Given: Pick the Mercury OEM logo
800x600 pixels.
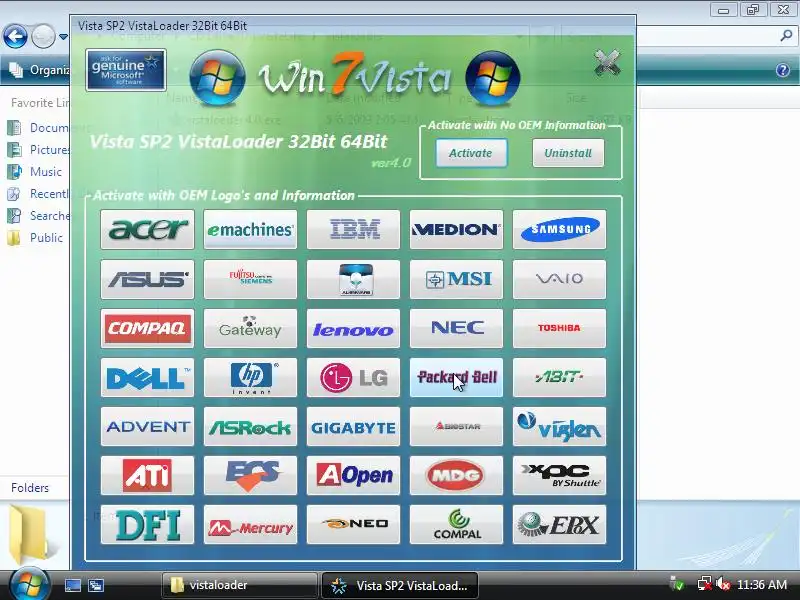Looking at the screenshot, I should coord(250,525).
